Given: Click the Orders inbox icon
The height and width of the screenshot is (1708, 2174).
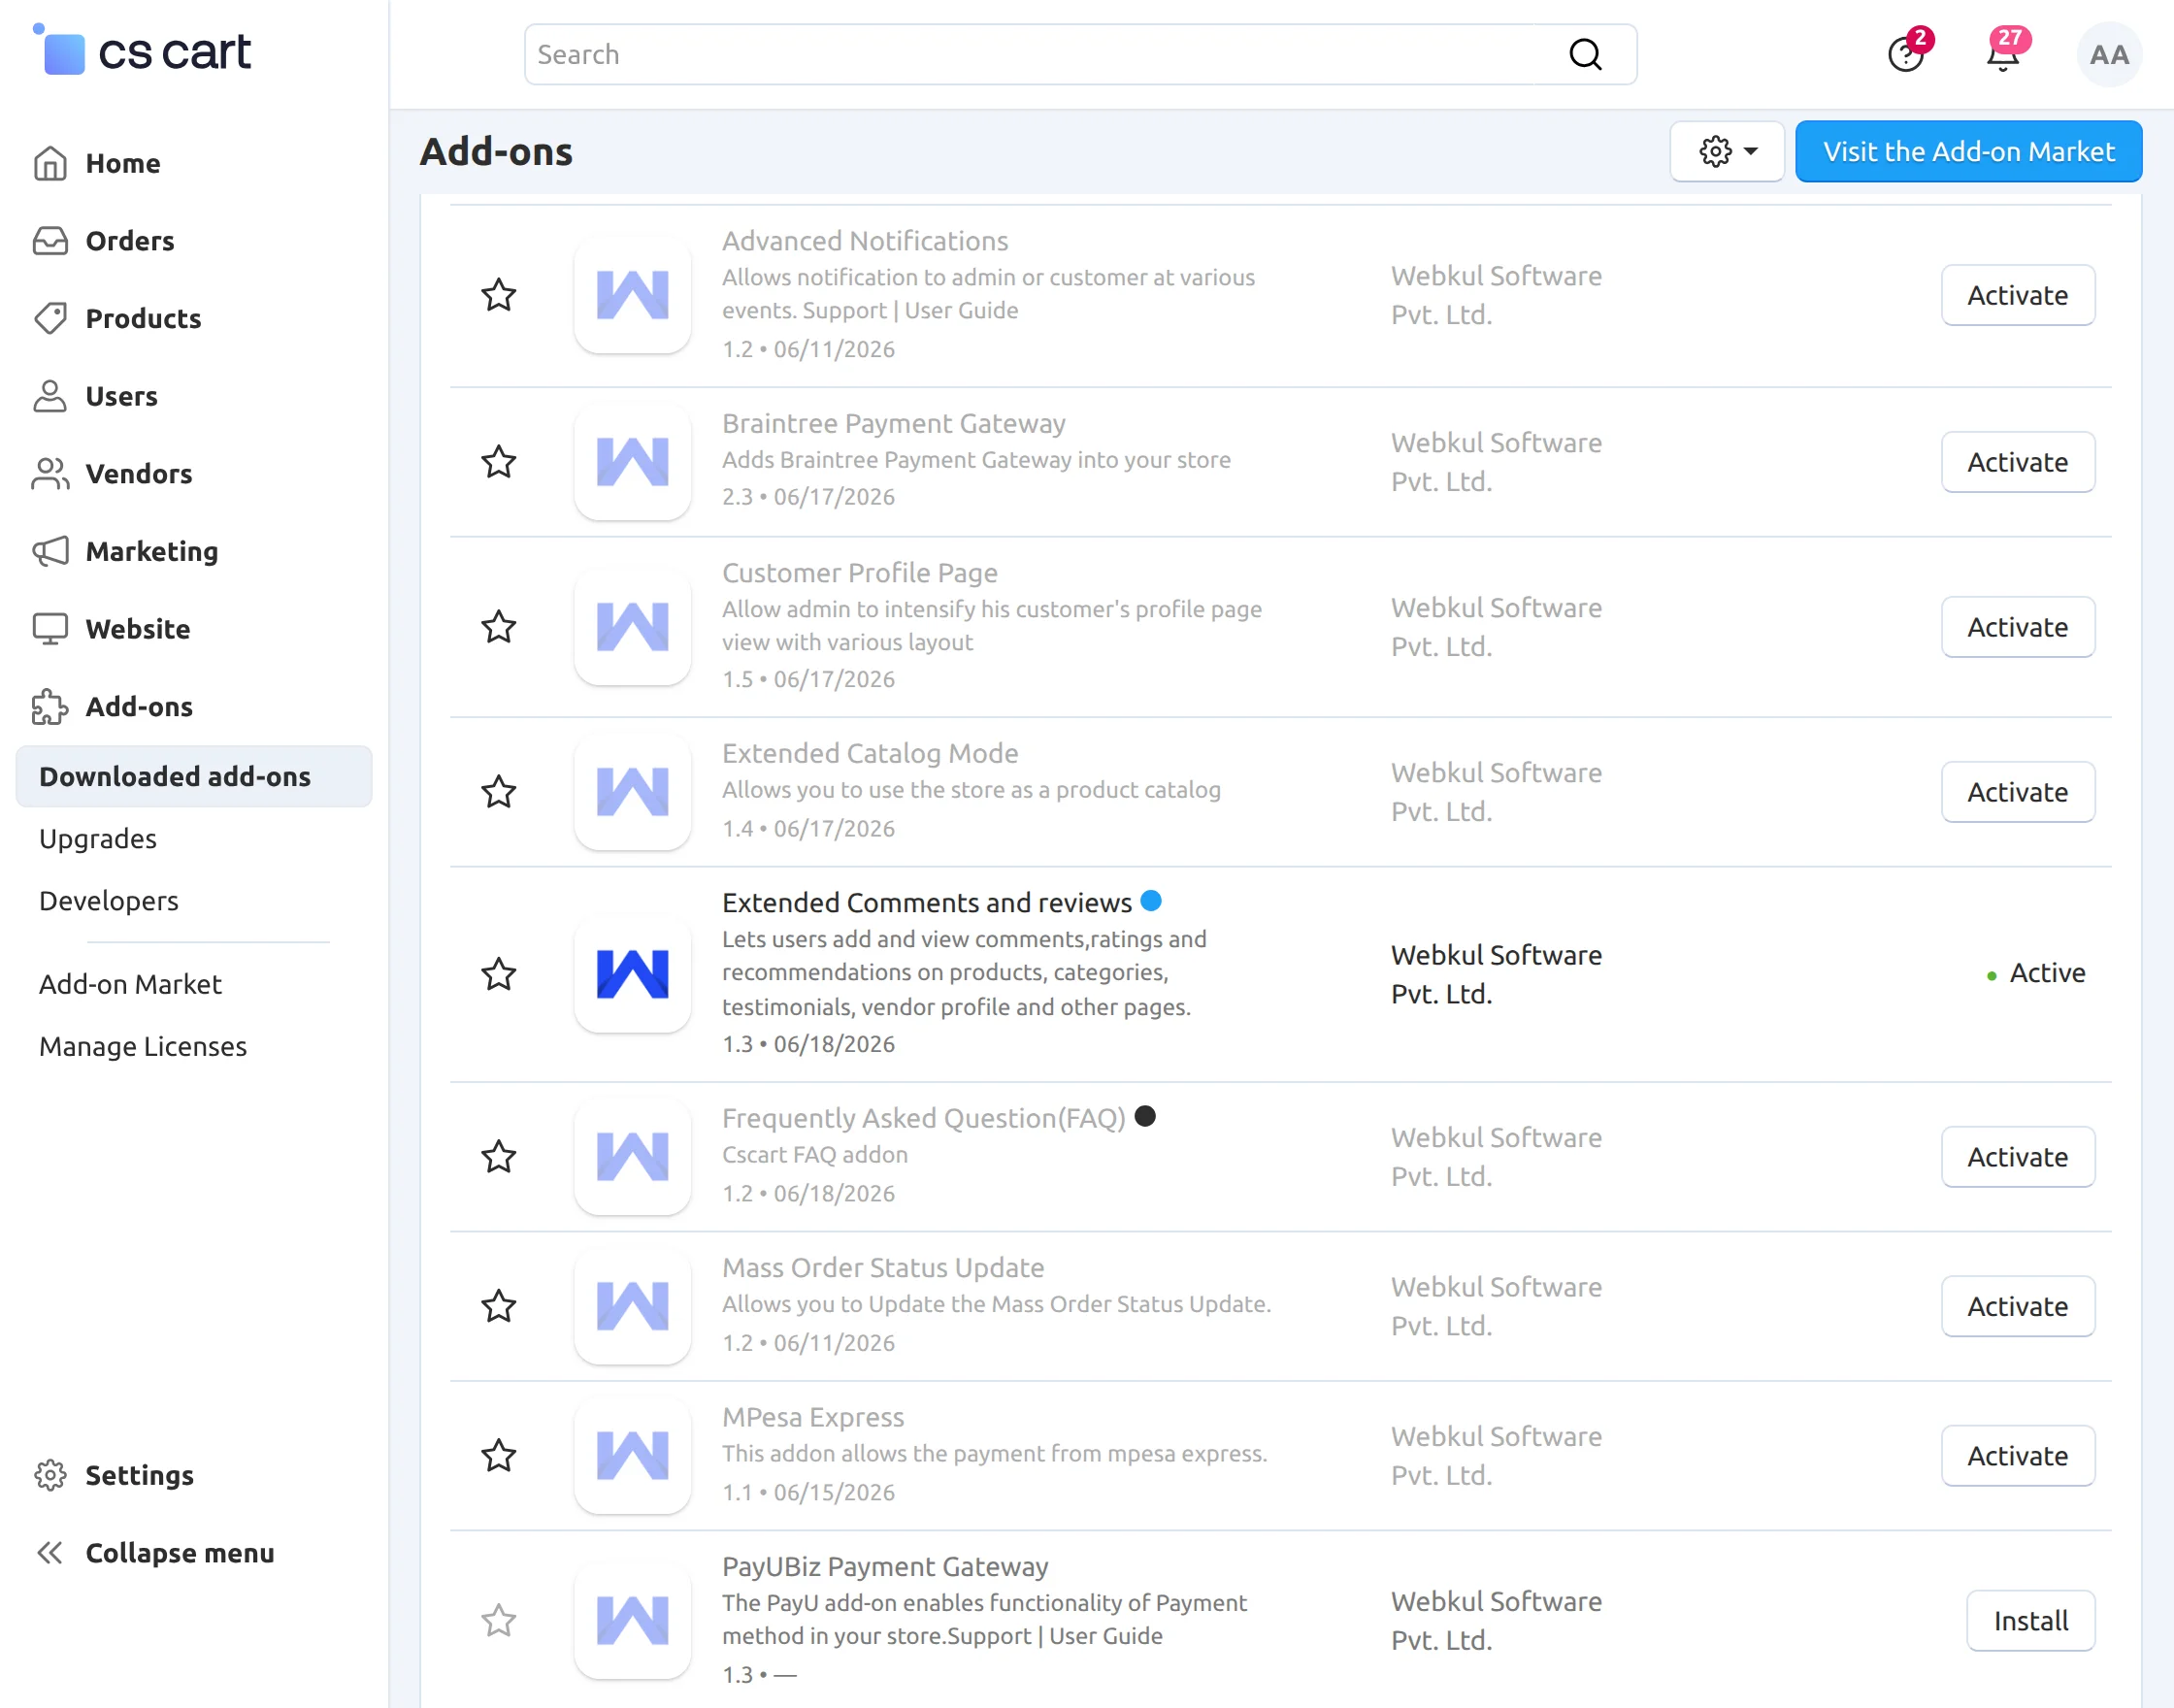Looking at the screenshot, I should (50, 241).
